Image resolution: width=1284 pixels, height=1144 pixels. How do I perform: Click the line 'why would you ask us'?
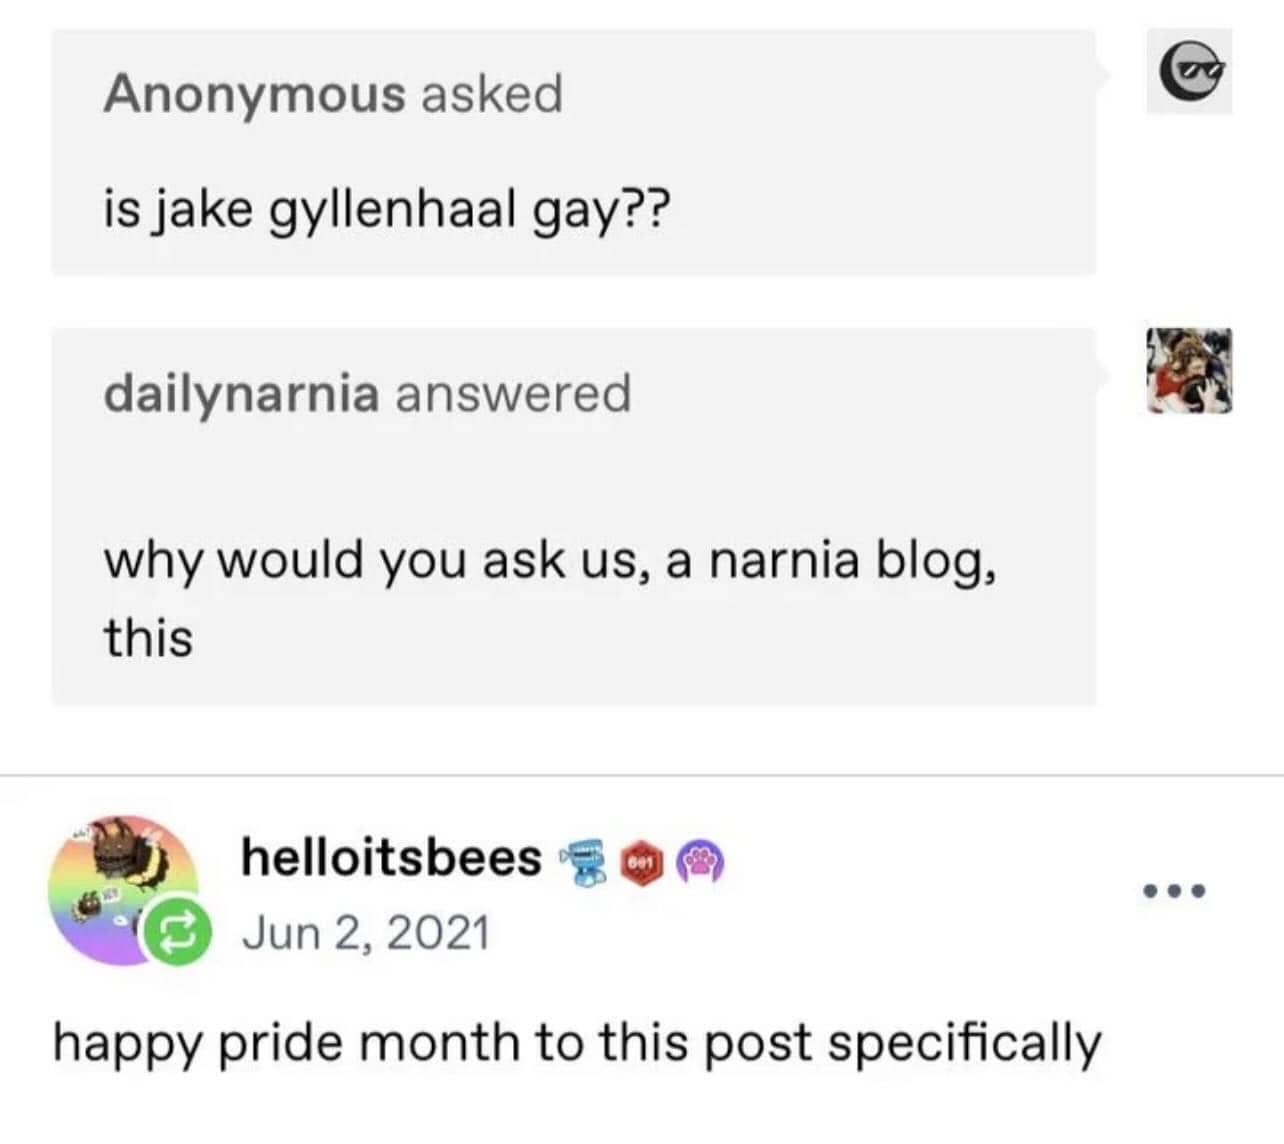(x=550, y=561)
